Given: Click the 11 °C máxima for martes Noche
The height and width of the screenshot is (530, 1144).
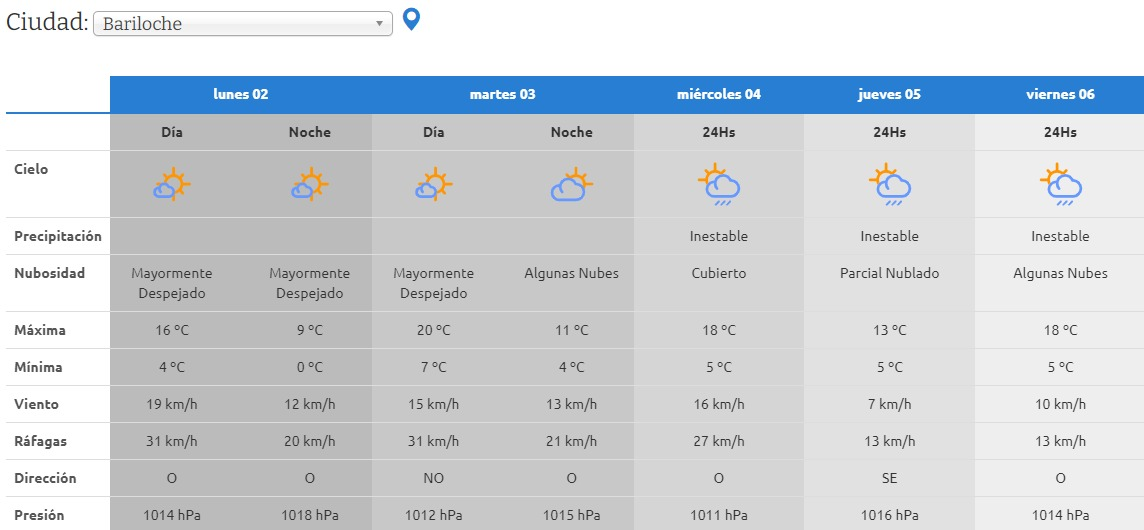Looking at the screenshot, I should [571, 330].
